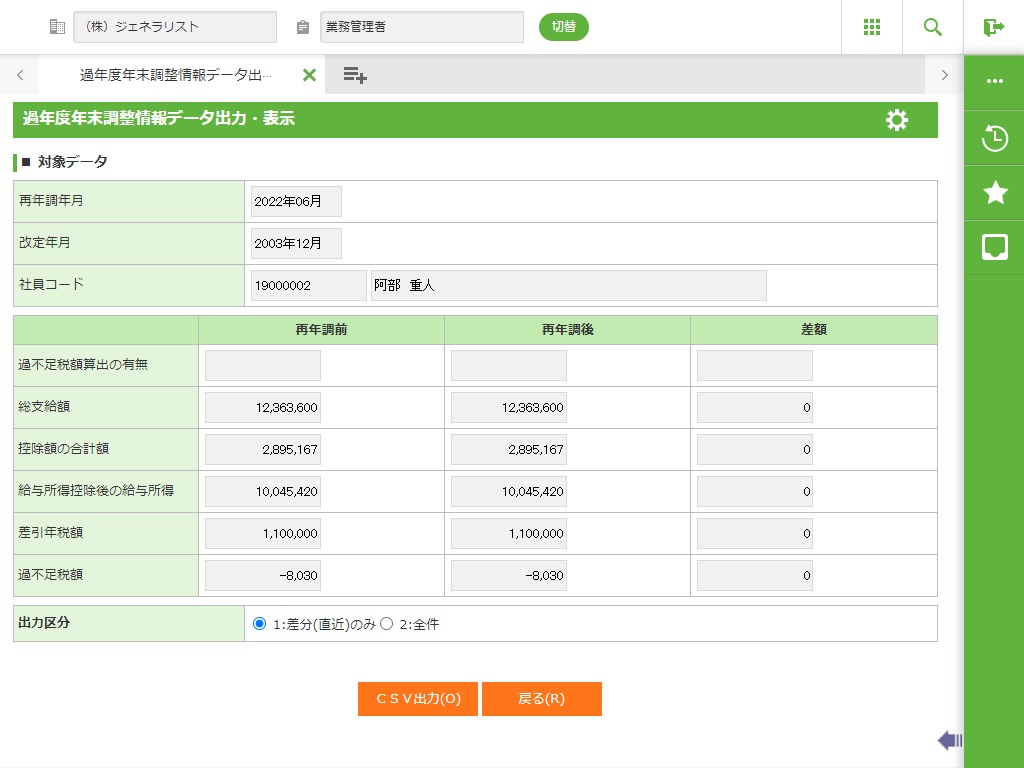
Task: Open the apps grid menu icon
Action: coord(871,27)
